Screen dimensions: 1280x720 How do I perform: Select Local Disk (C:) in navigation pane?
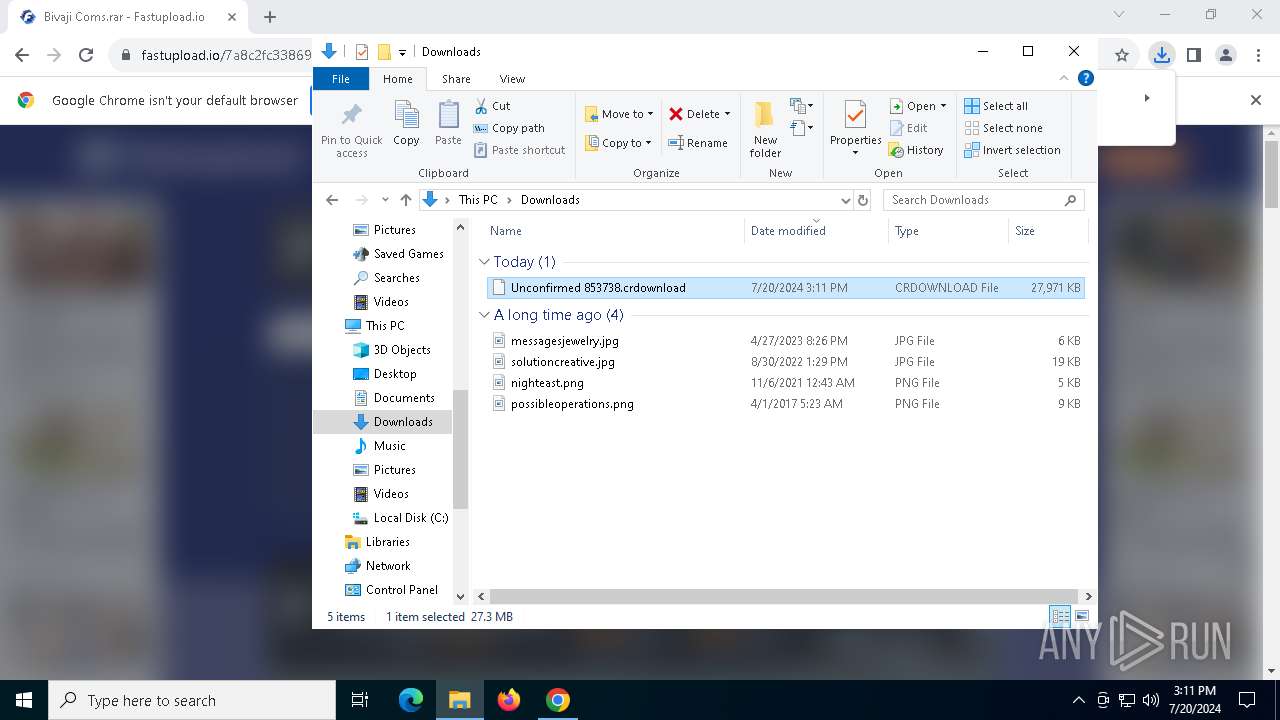pyautogui.click(x=411, y=518)
